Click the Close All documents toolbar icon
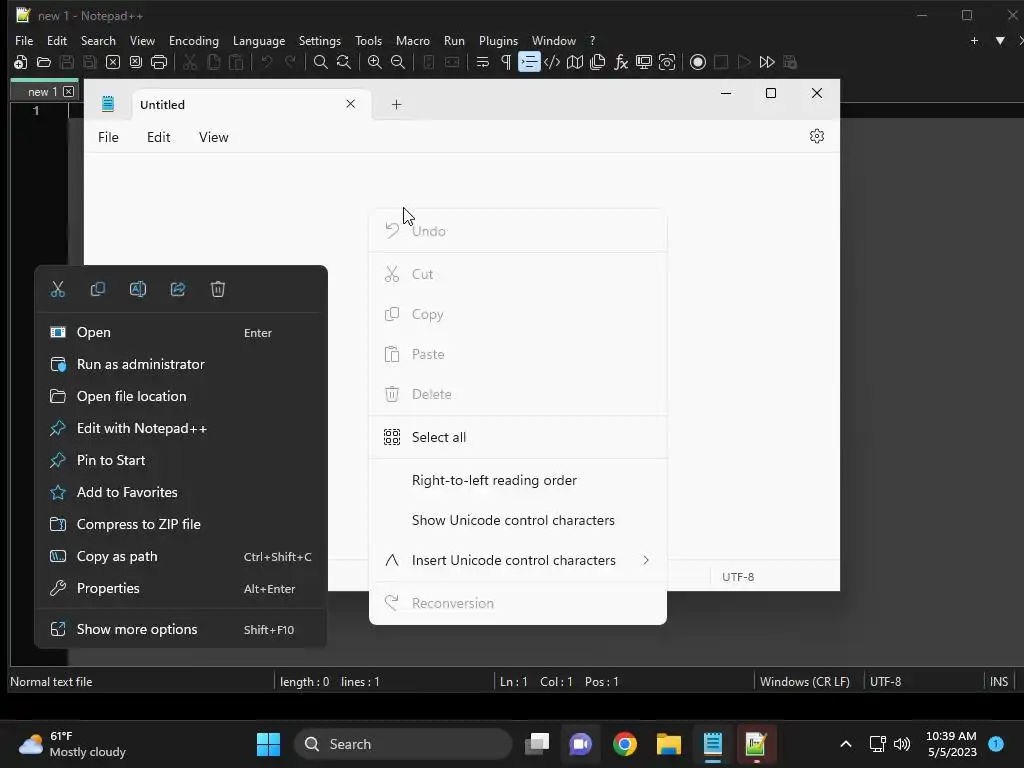This screenshot has width=1024, height=768. point(136,62)
